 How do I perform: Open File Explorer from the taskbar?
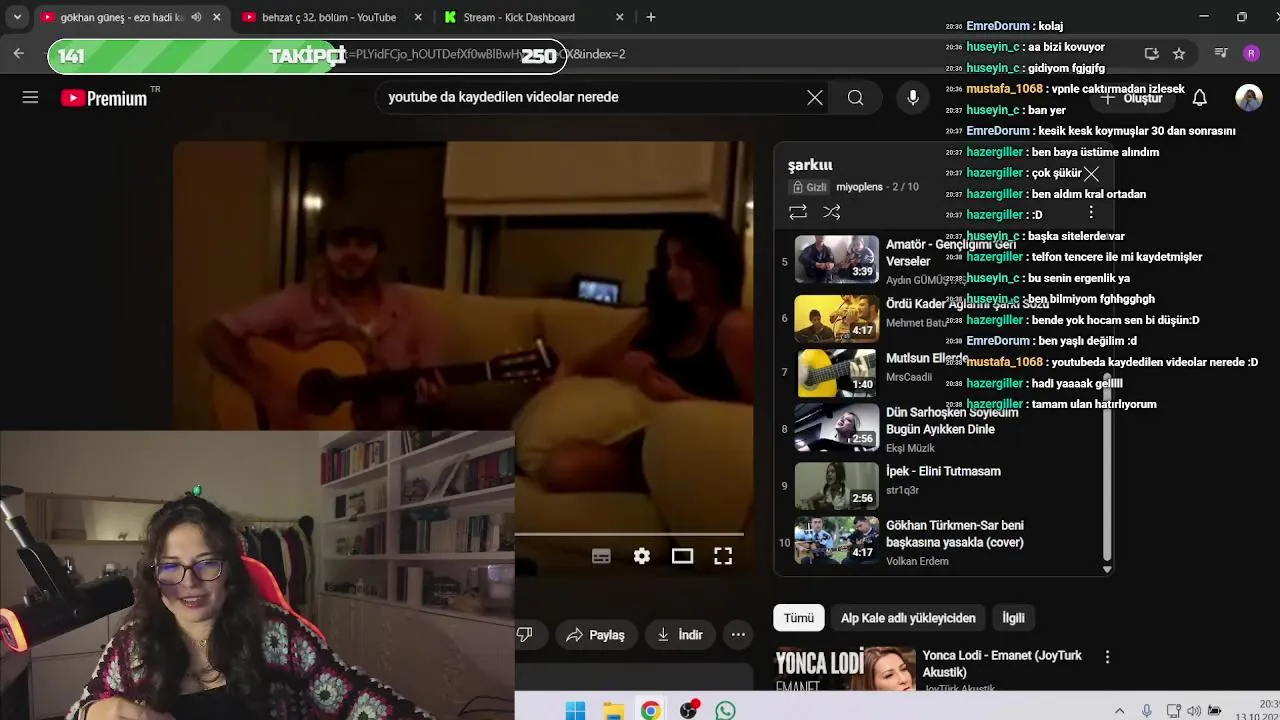point(613,711)
